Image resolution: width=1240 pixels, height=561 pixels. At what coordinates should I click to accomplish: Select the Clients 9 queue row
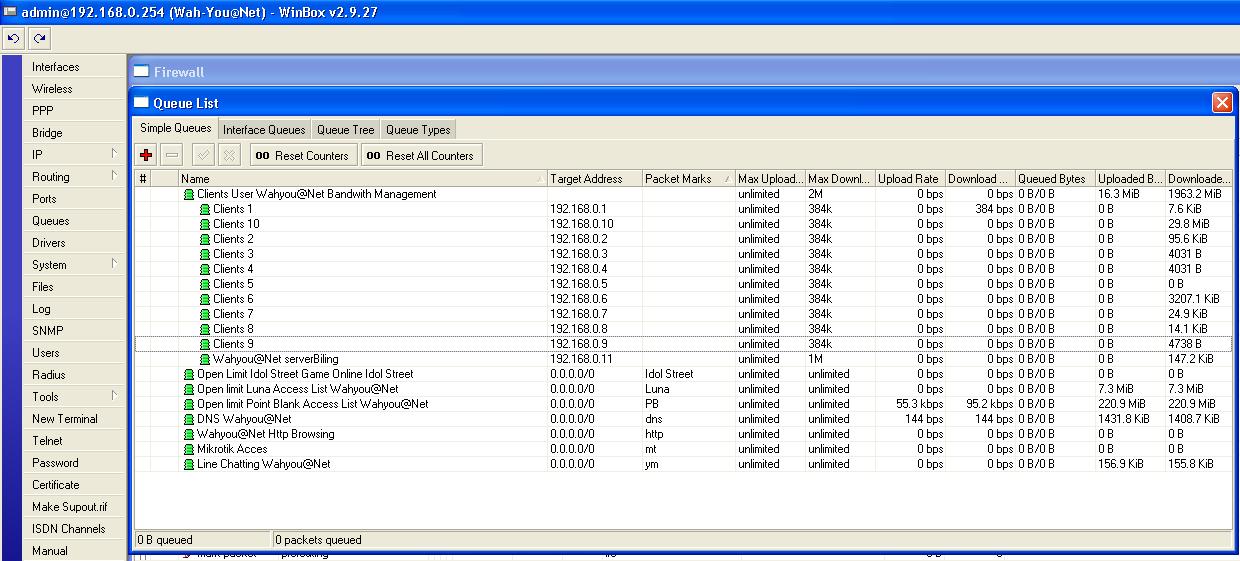pyautogui.click(x=683, y=344)
